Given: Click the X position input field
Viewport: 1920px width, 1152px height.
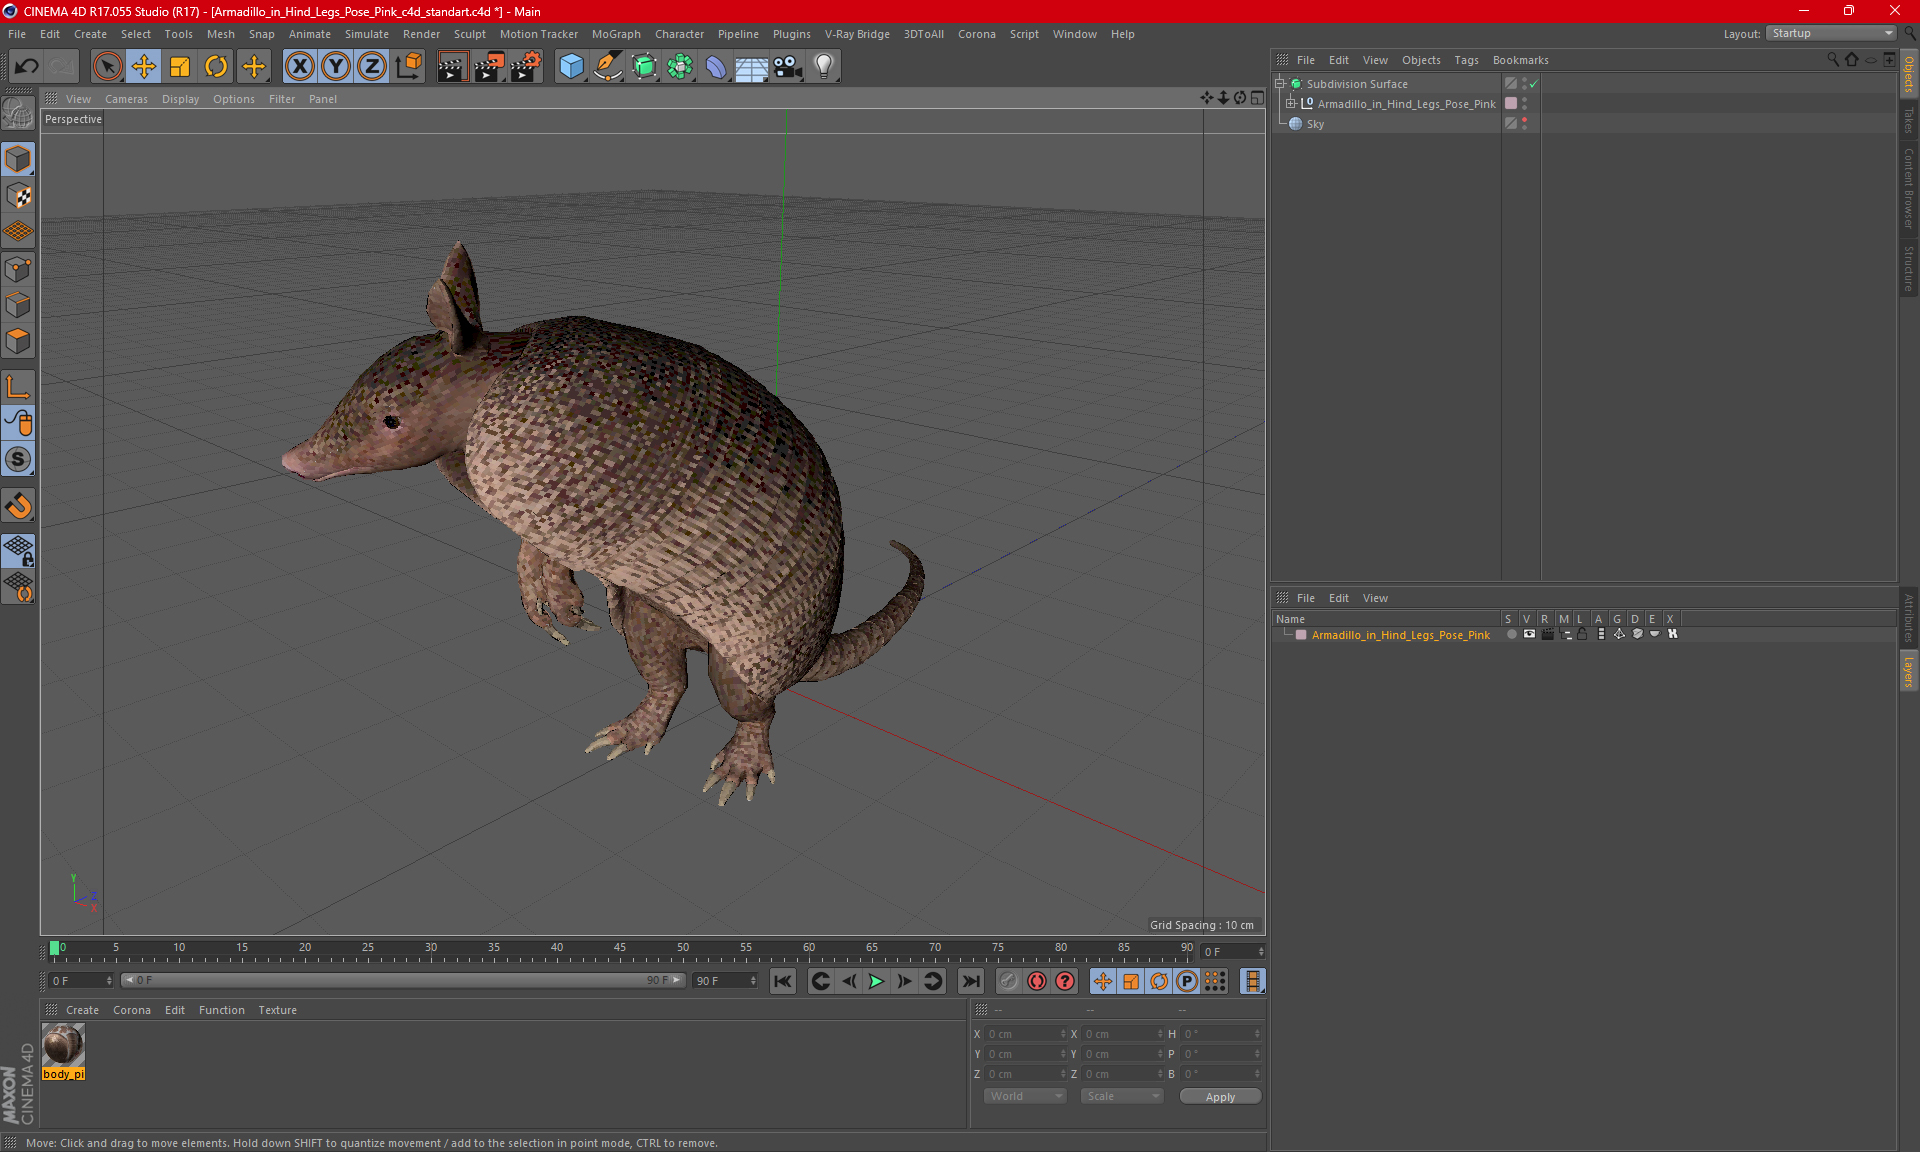Looking at the screenshot, I should point(1026,1034).
